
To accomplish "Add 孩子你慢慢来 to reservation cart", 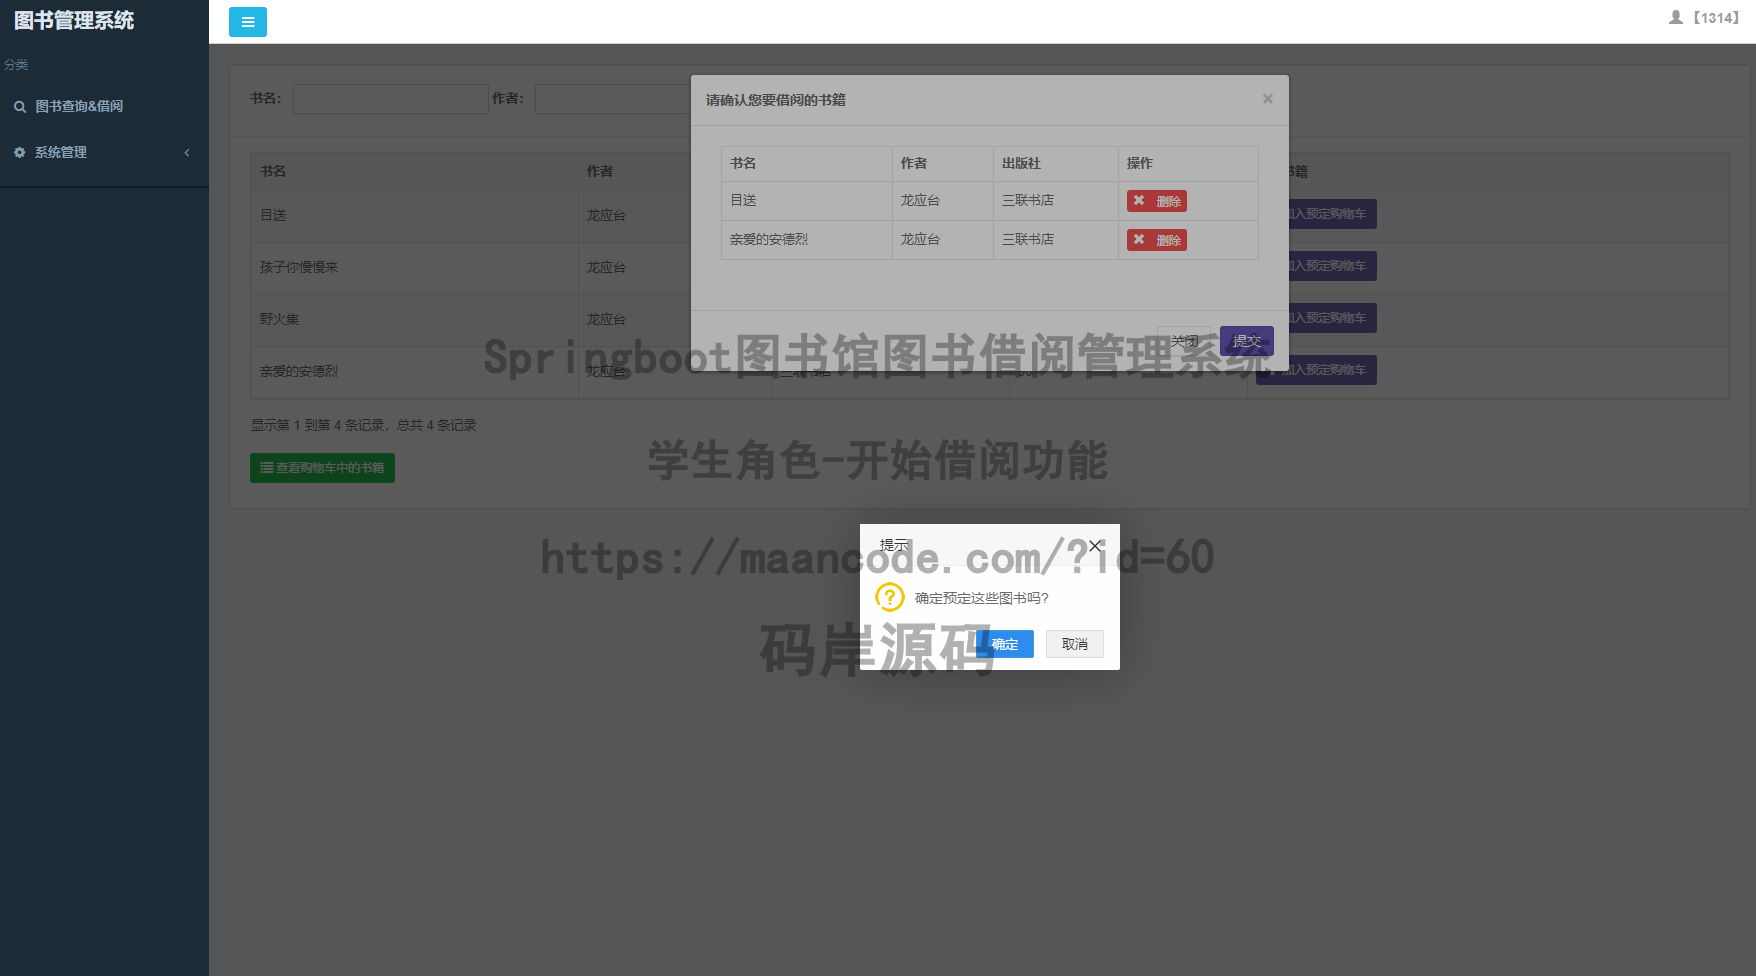I will click(1317, 266).
